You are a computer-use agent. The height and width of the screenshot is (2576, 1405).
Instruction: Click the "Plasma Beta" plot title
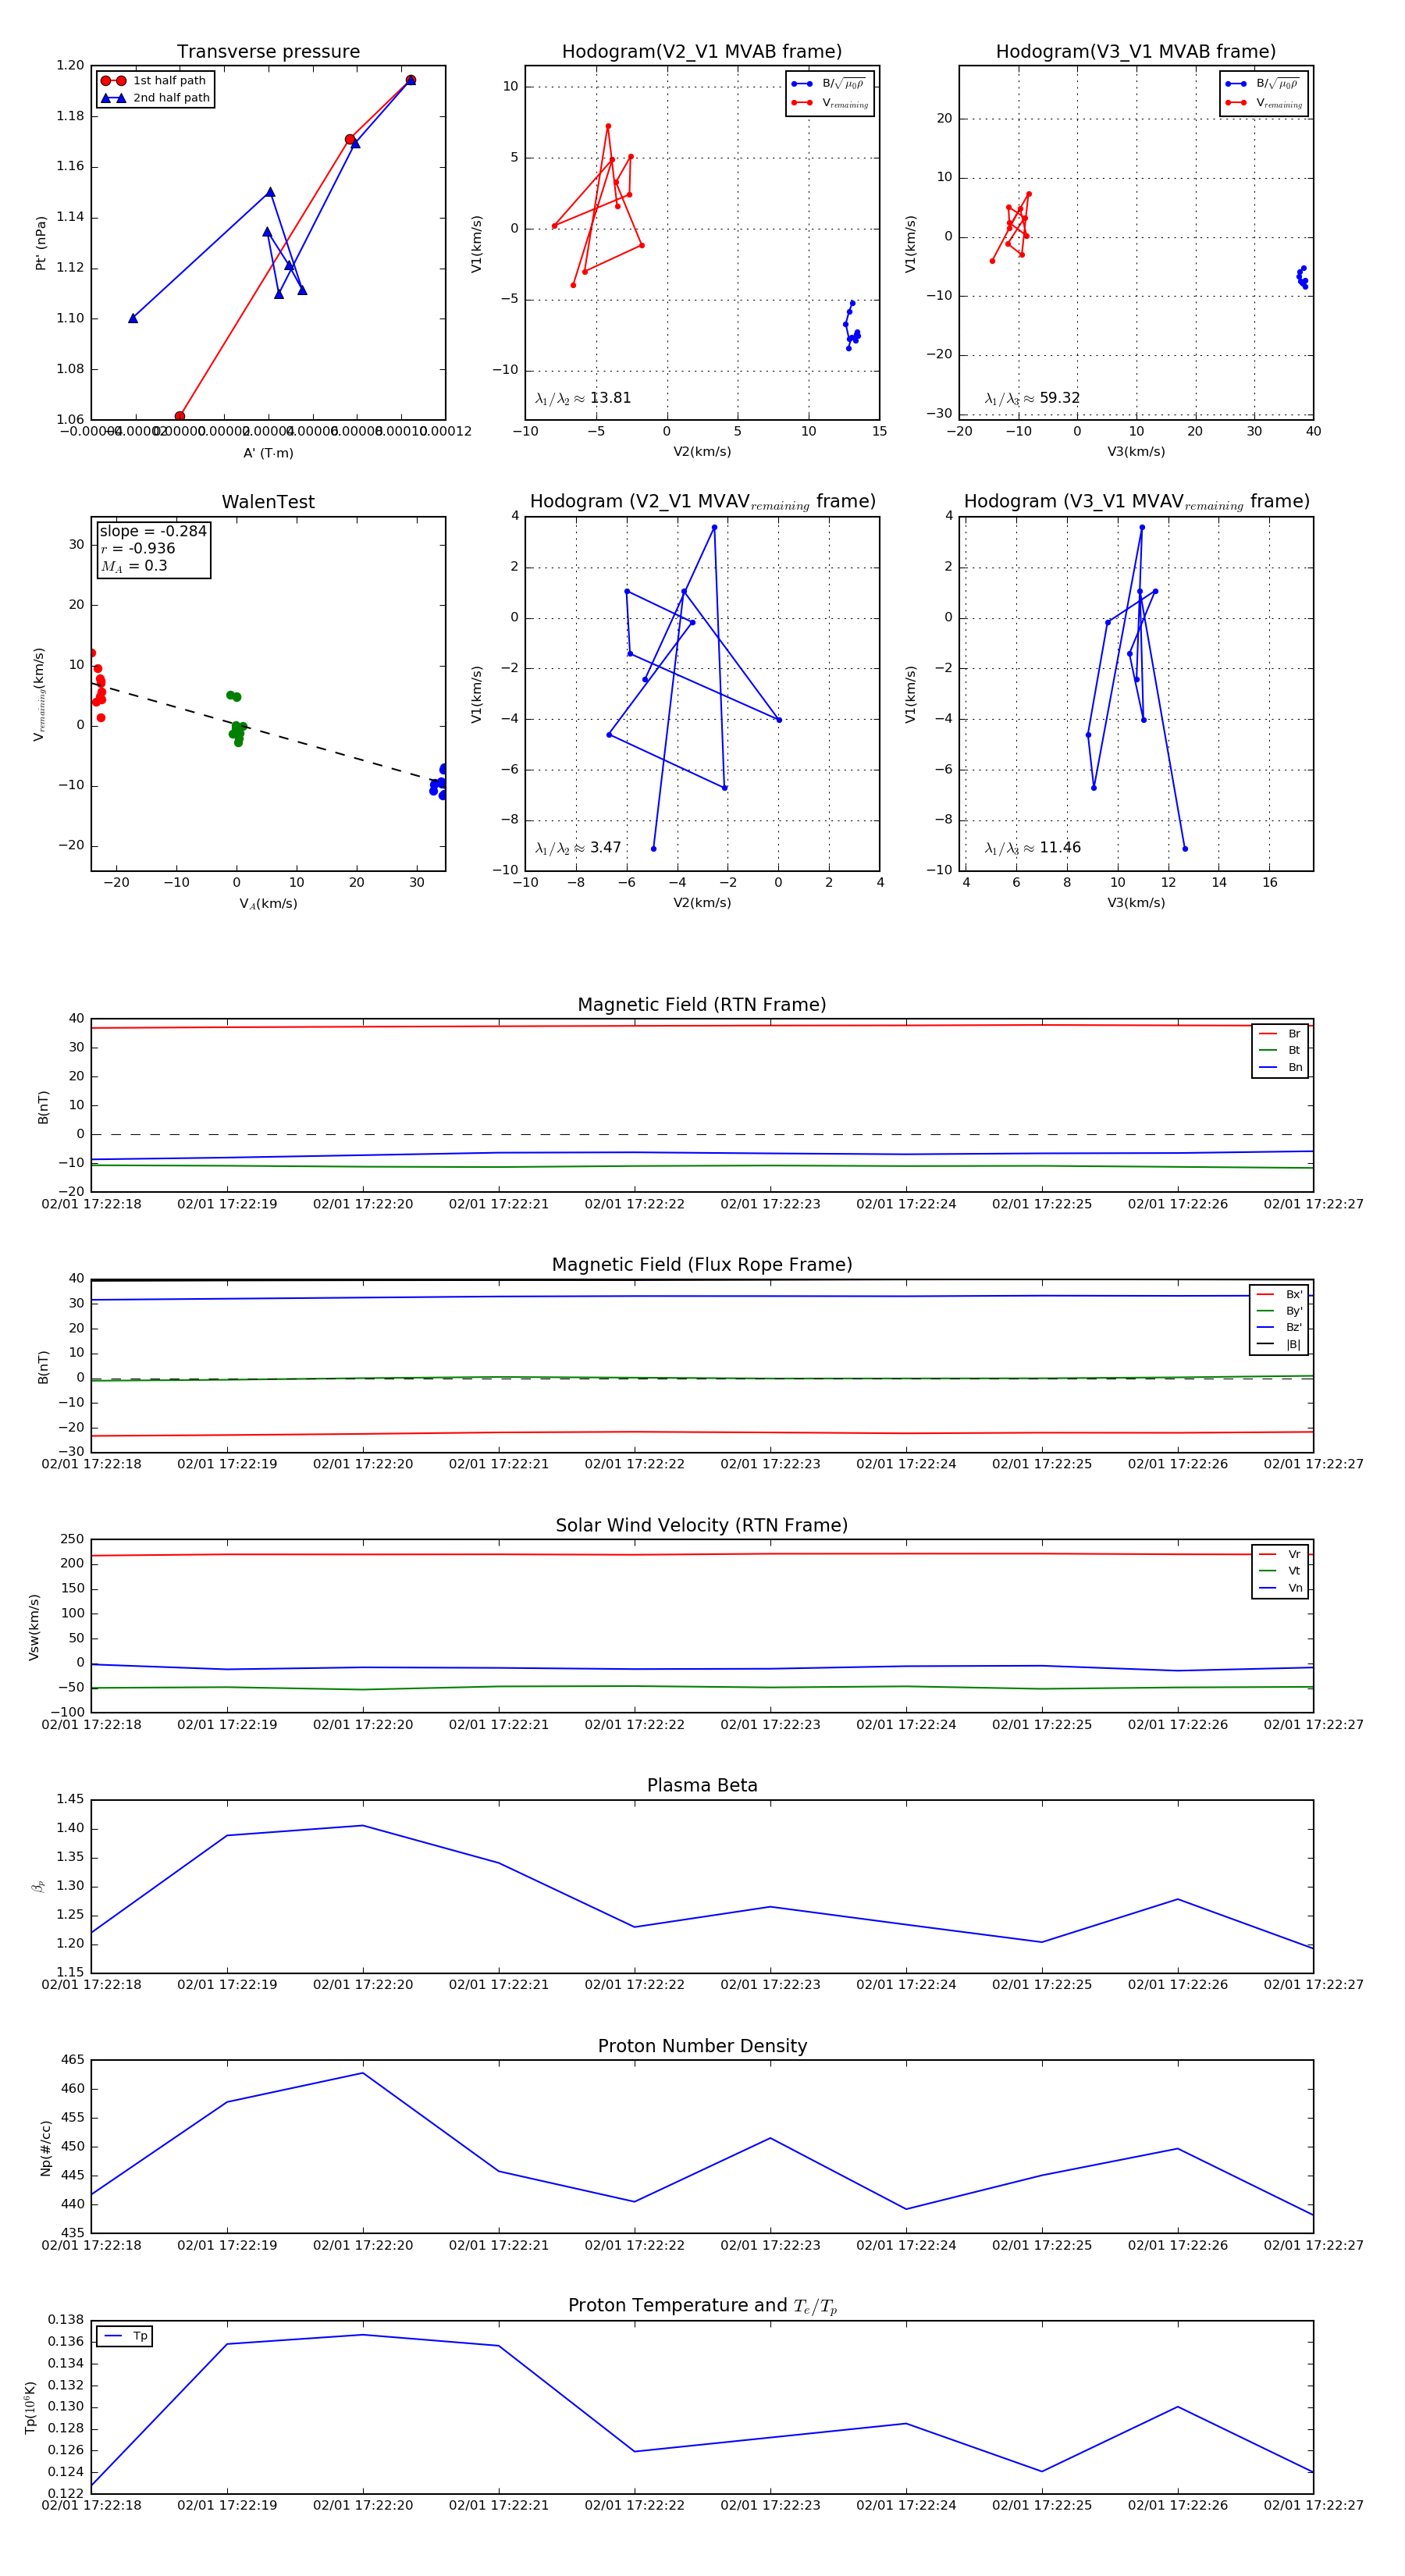point(702,1785)
